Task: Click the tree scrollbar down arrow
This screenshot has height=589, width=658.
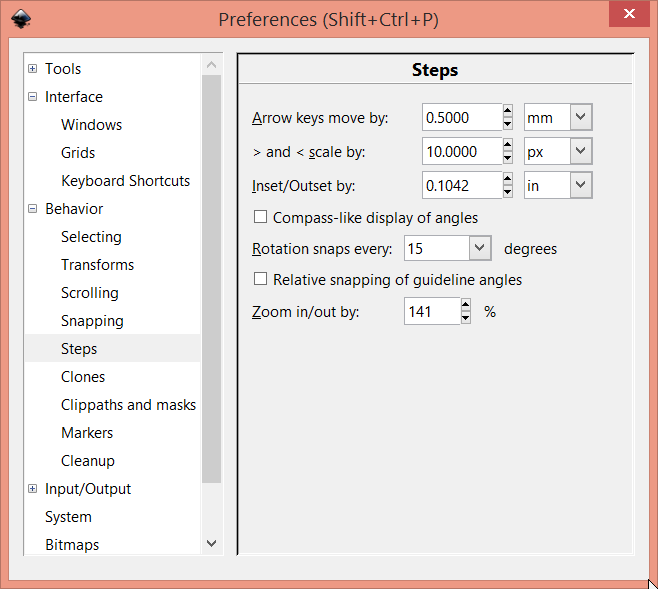Action: point(212,543)
